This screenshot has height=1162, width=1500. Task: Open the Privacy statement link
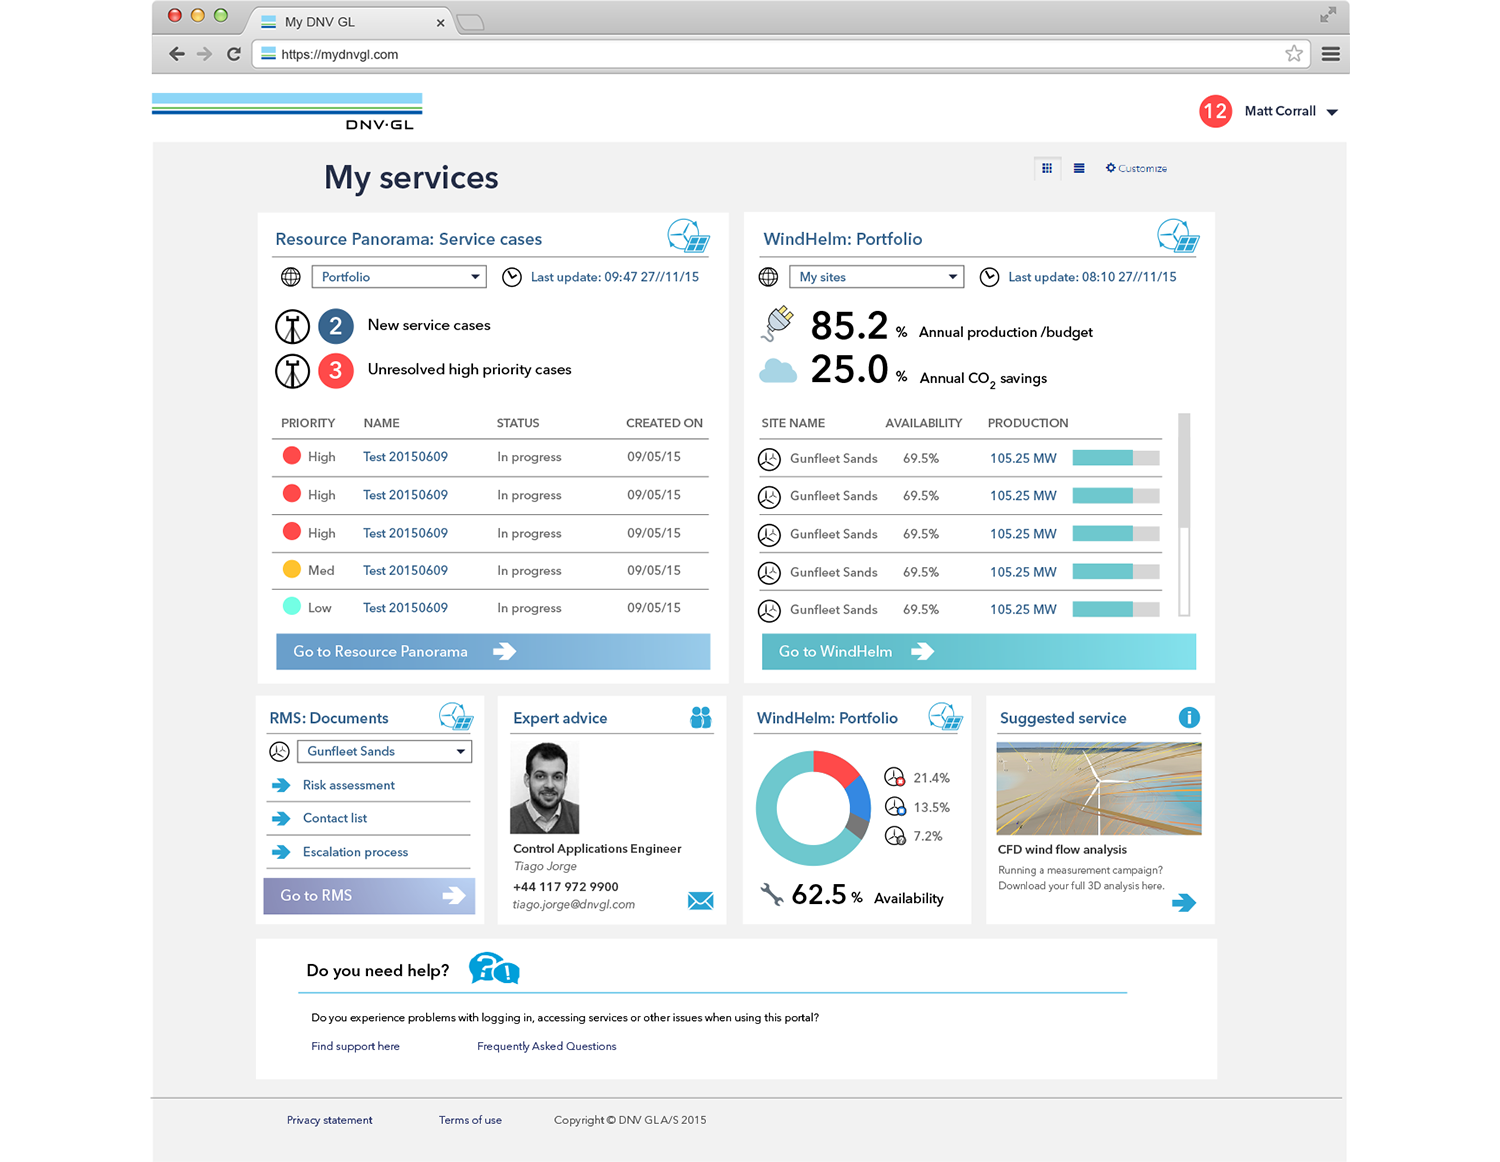click(x=329, y=1120)
